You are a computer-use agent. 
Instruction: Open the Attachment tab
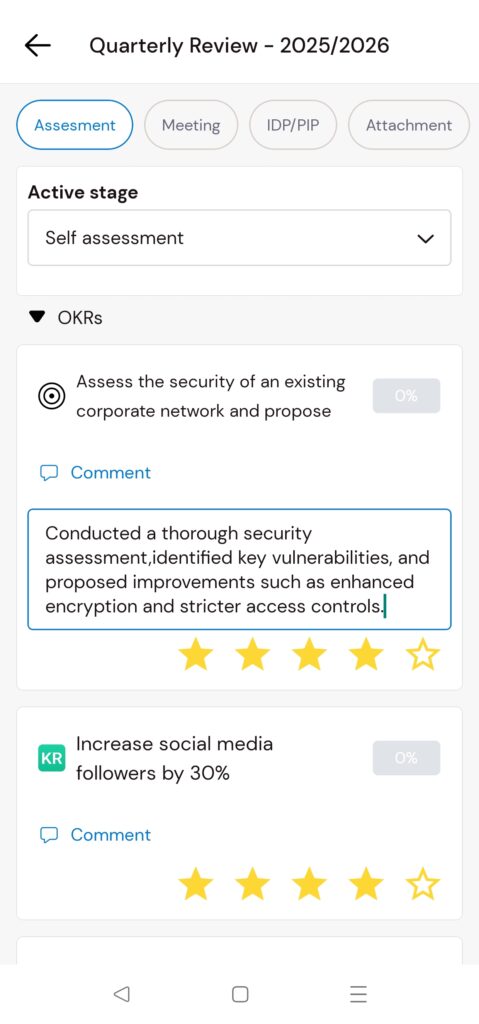(x=409, y=125)
